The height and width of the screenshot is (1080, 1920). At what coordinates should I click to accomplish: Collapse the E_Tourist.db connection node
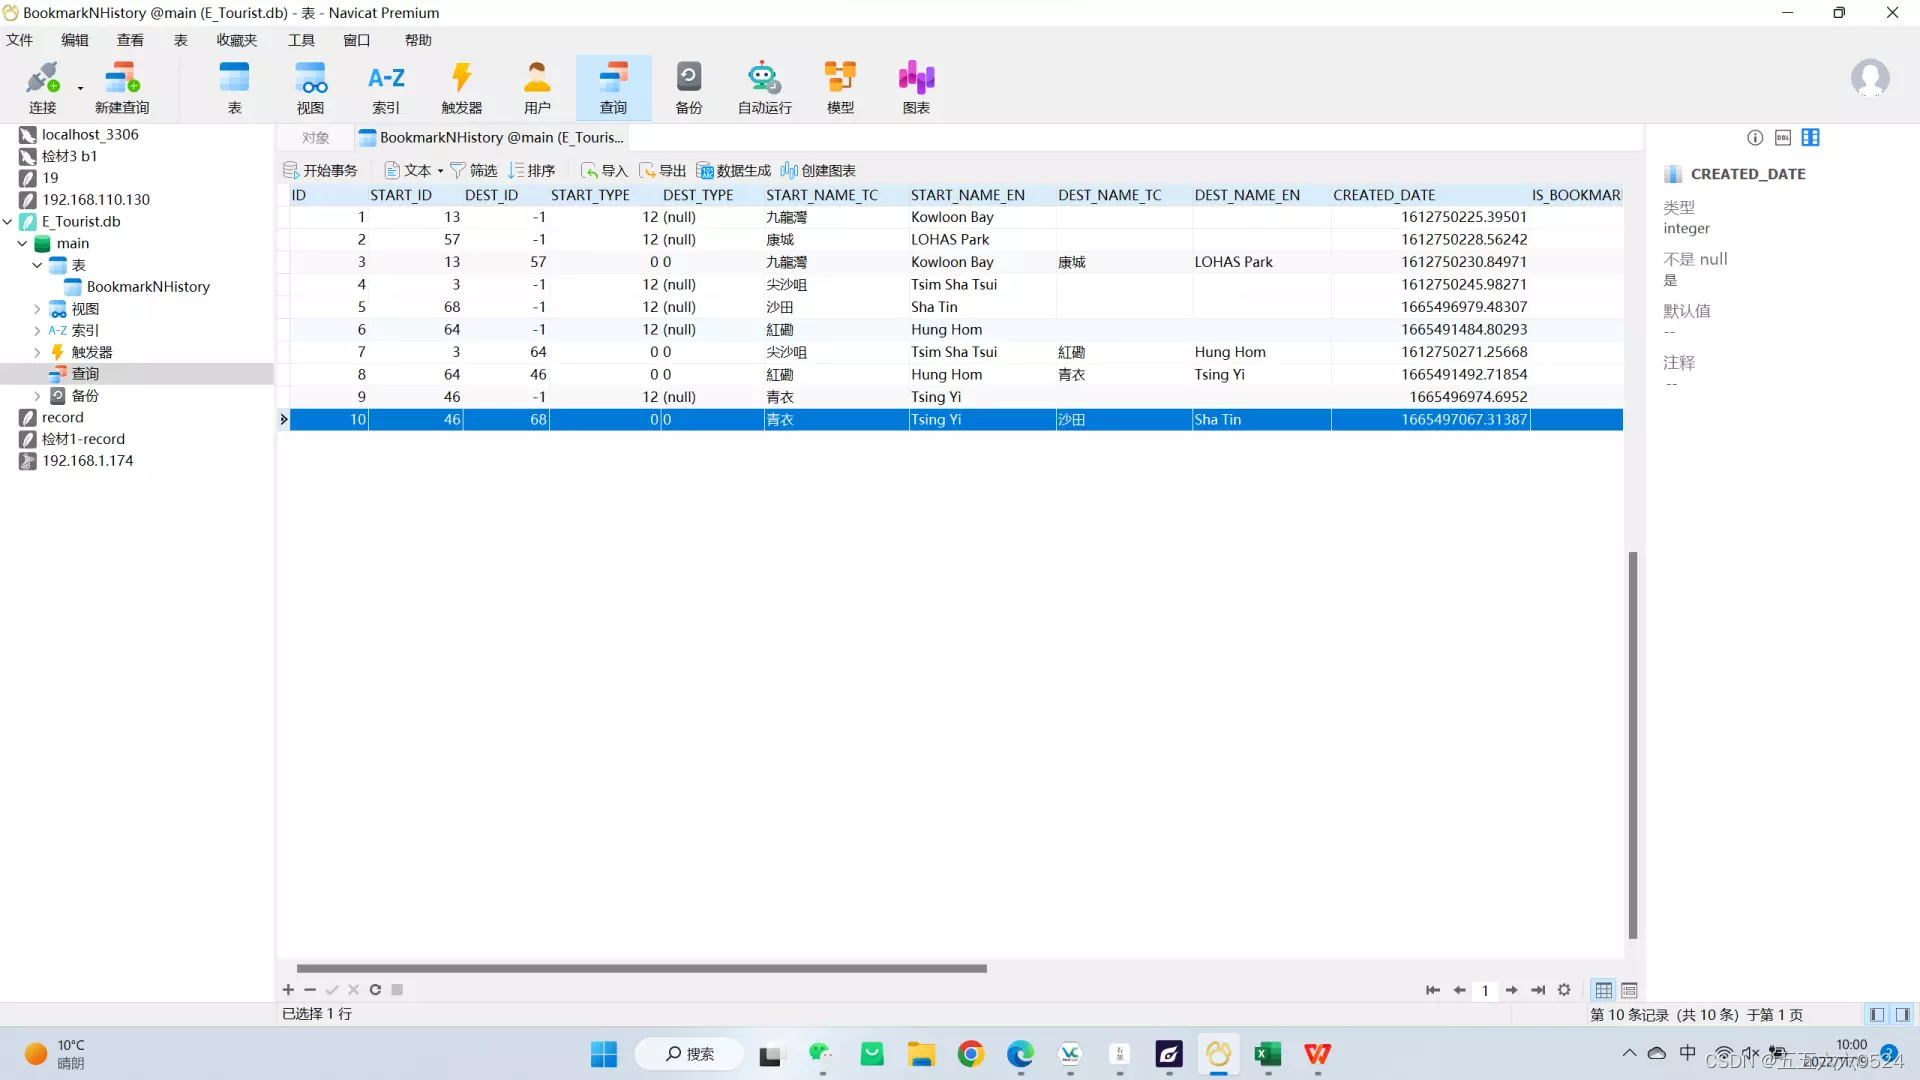click(x=8, y=222)
